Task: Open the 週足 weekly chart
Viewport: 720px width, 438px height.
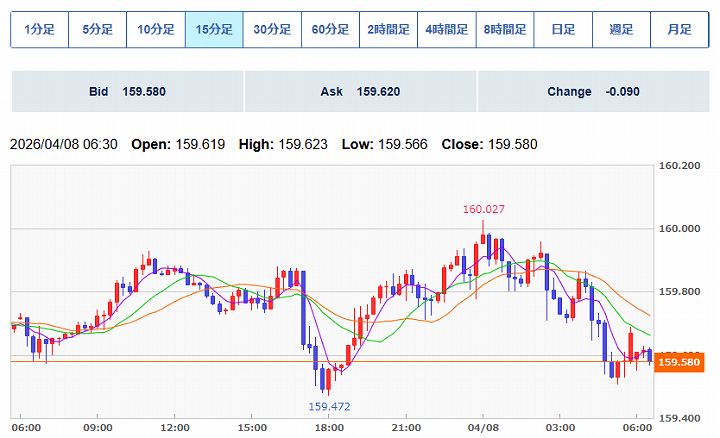Action: tap(621, 30)
